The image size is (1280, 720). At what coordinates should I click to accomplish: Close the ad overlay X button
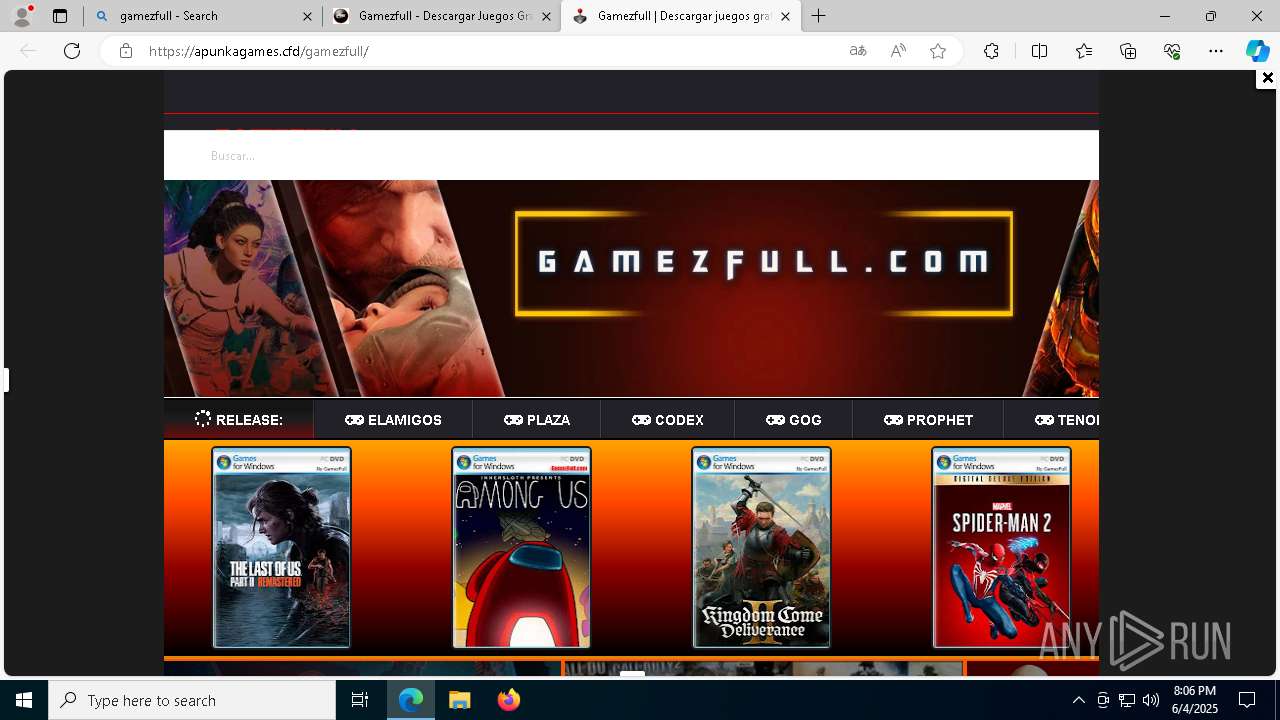tap(1267, 78)
